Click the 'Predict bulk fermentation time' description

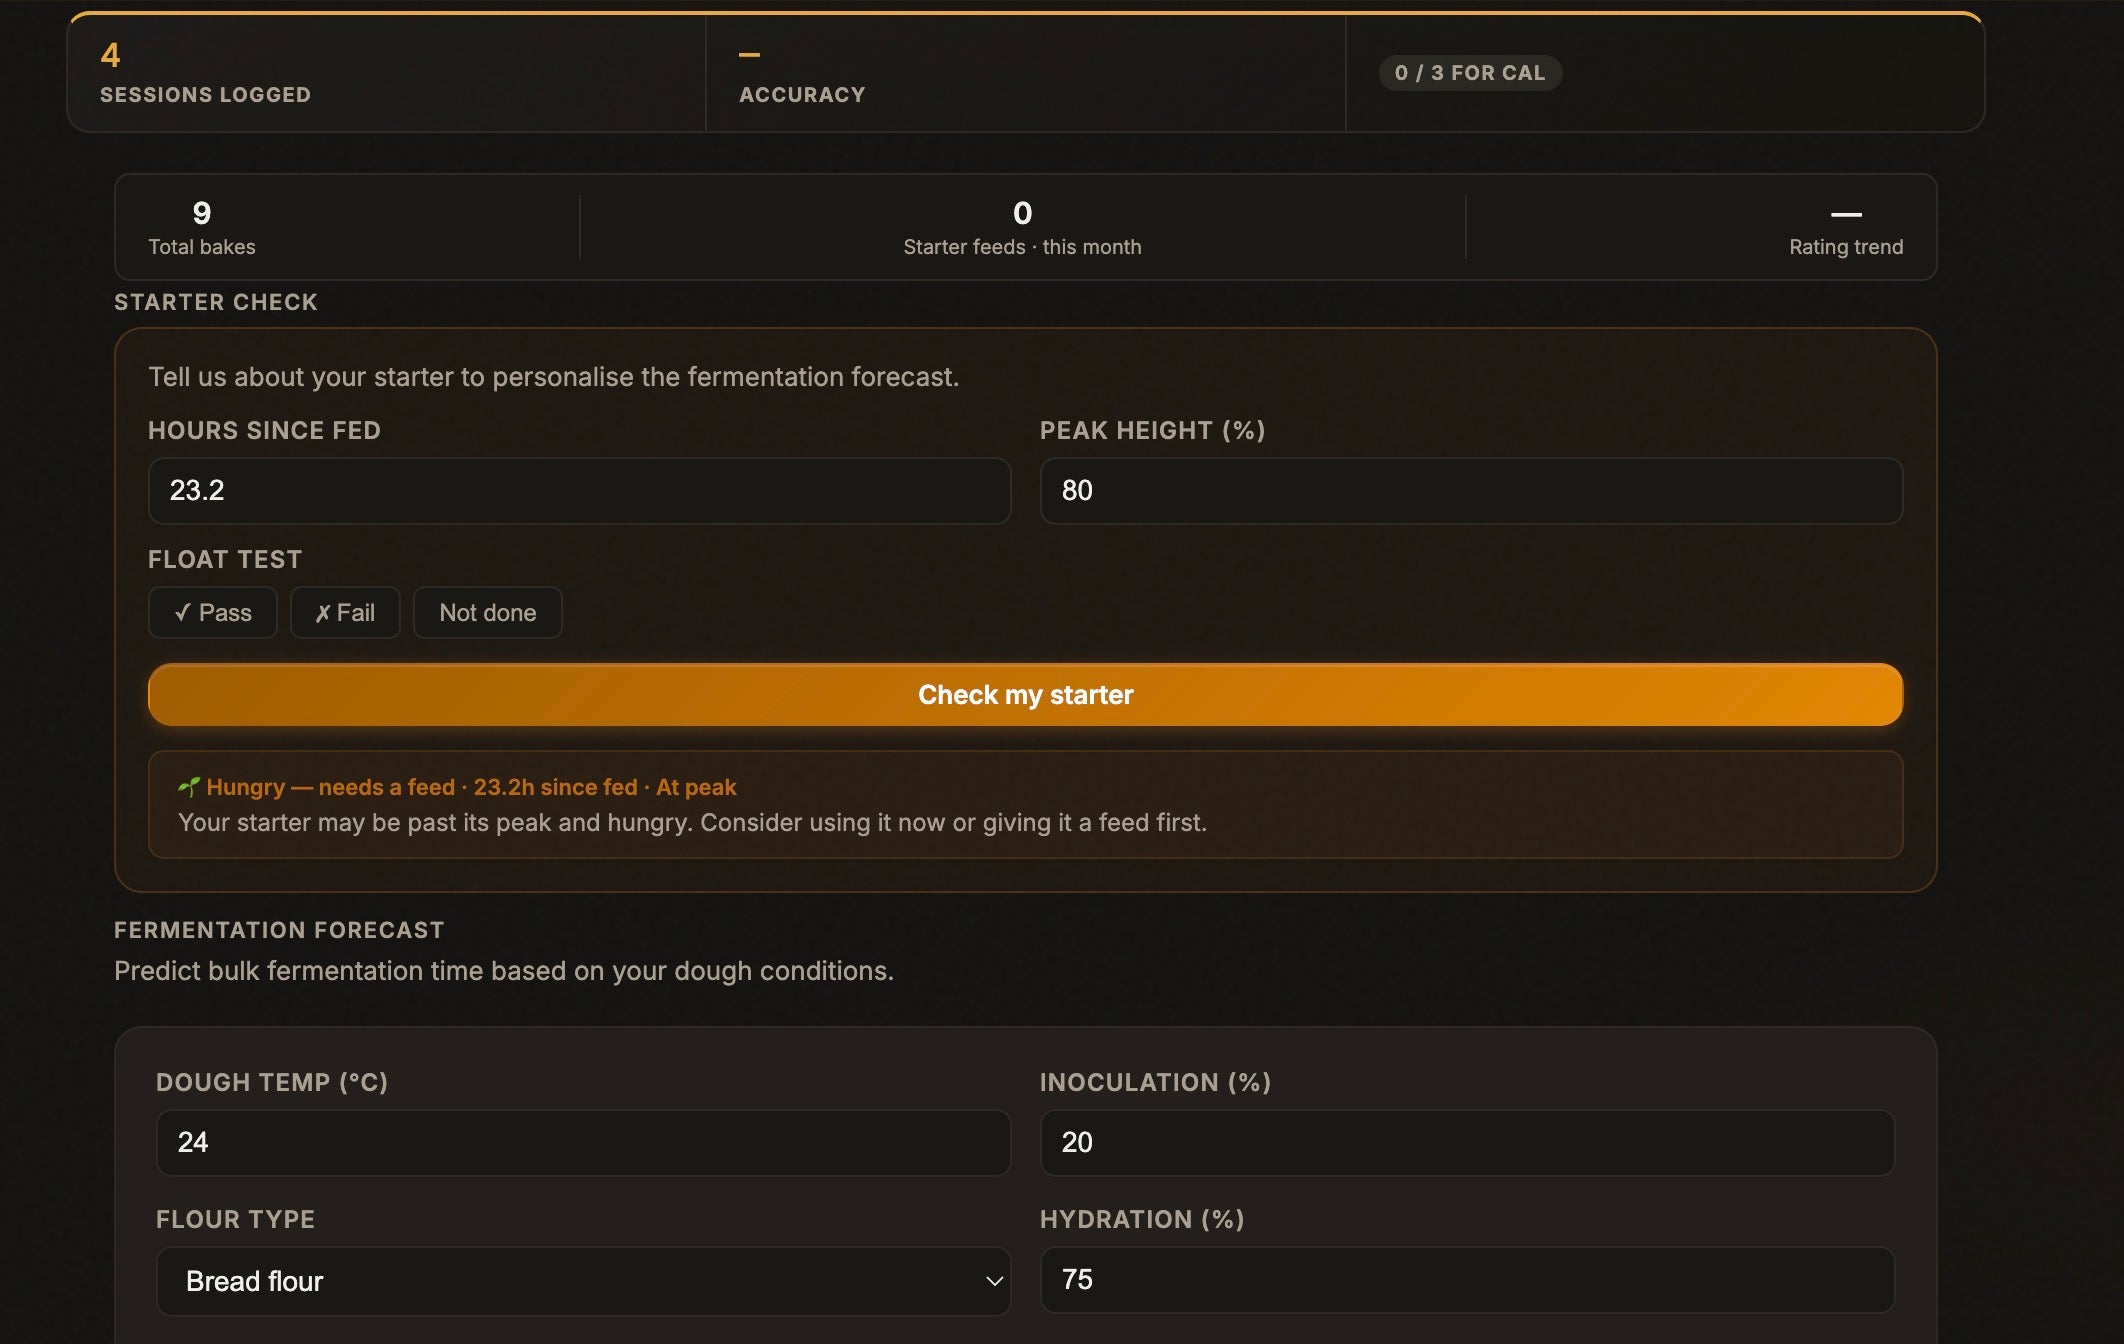click(x=504, y=971)
